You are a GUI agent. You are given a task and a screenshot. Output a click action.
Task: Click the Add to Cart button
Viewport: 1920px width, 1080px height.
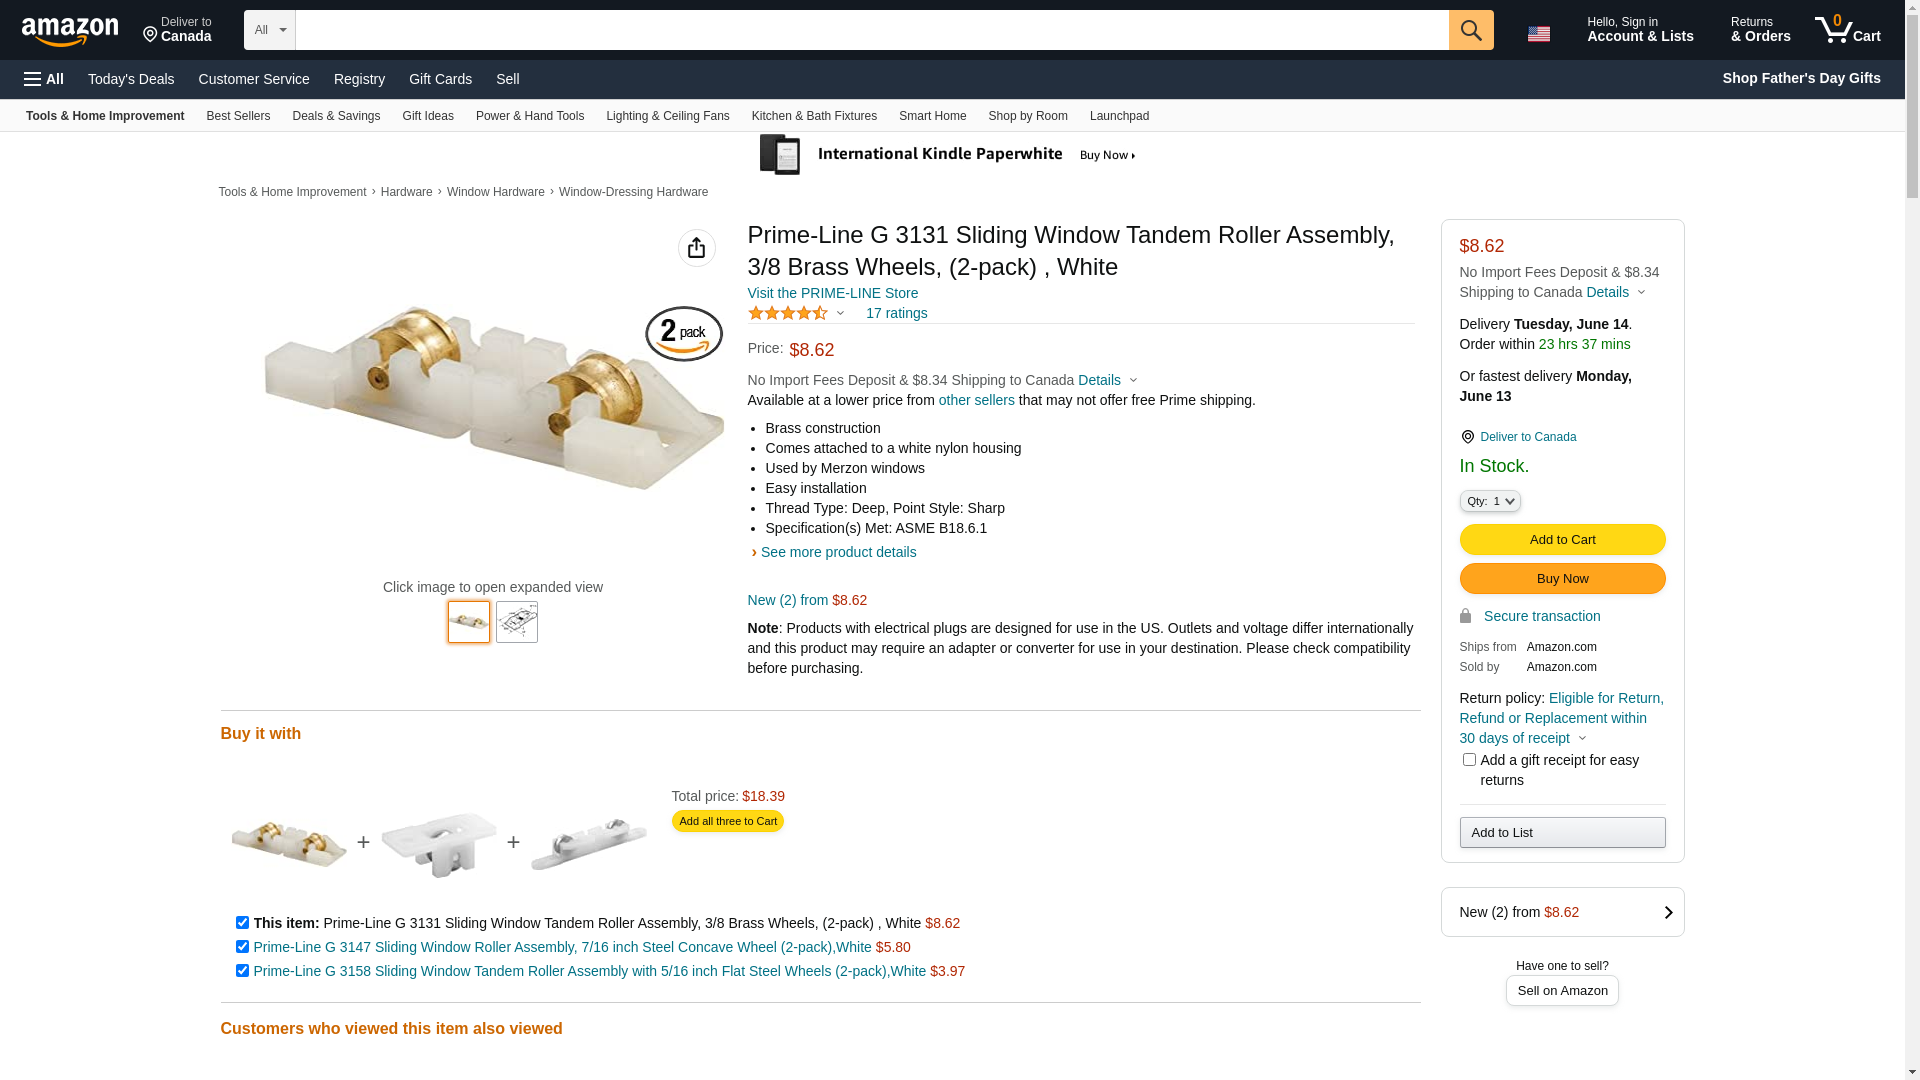[x=1562, y=540]
